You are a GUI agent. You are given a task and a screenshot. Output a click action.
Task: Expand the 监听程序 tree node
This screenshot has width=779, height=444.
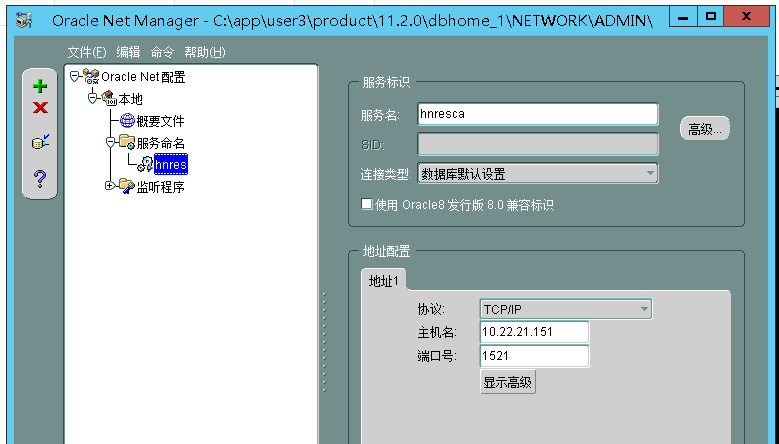(110, 186)
